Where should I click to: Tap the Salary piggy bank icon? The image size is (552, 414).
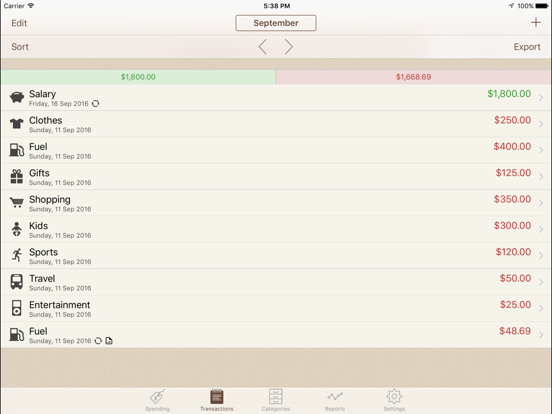(17, 97)
